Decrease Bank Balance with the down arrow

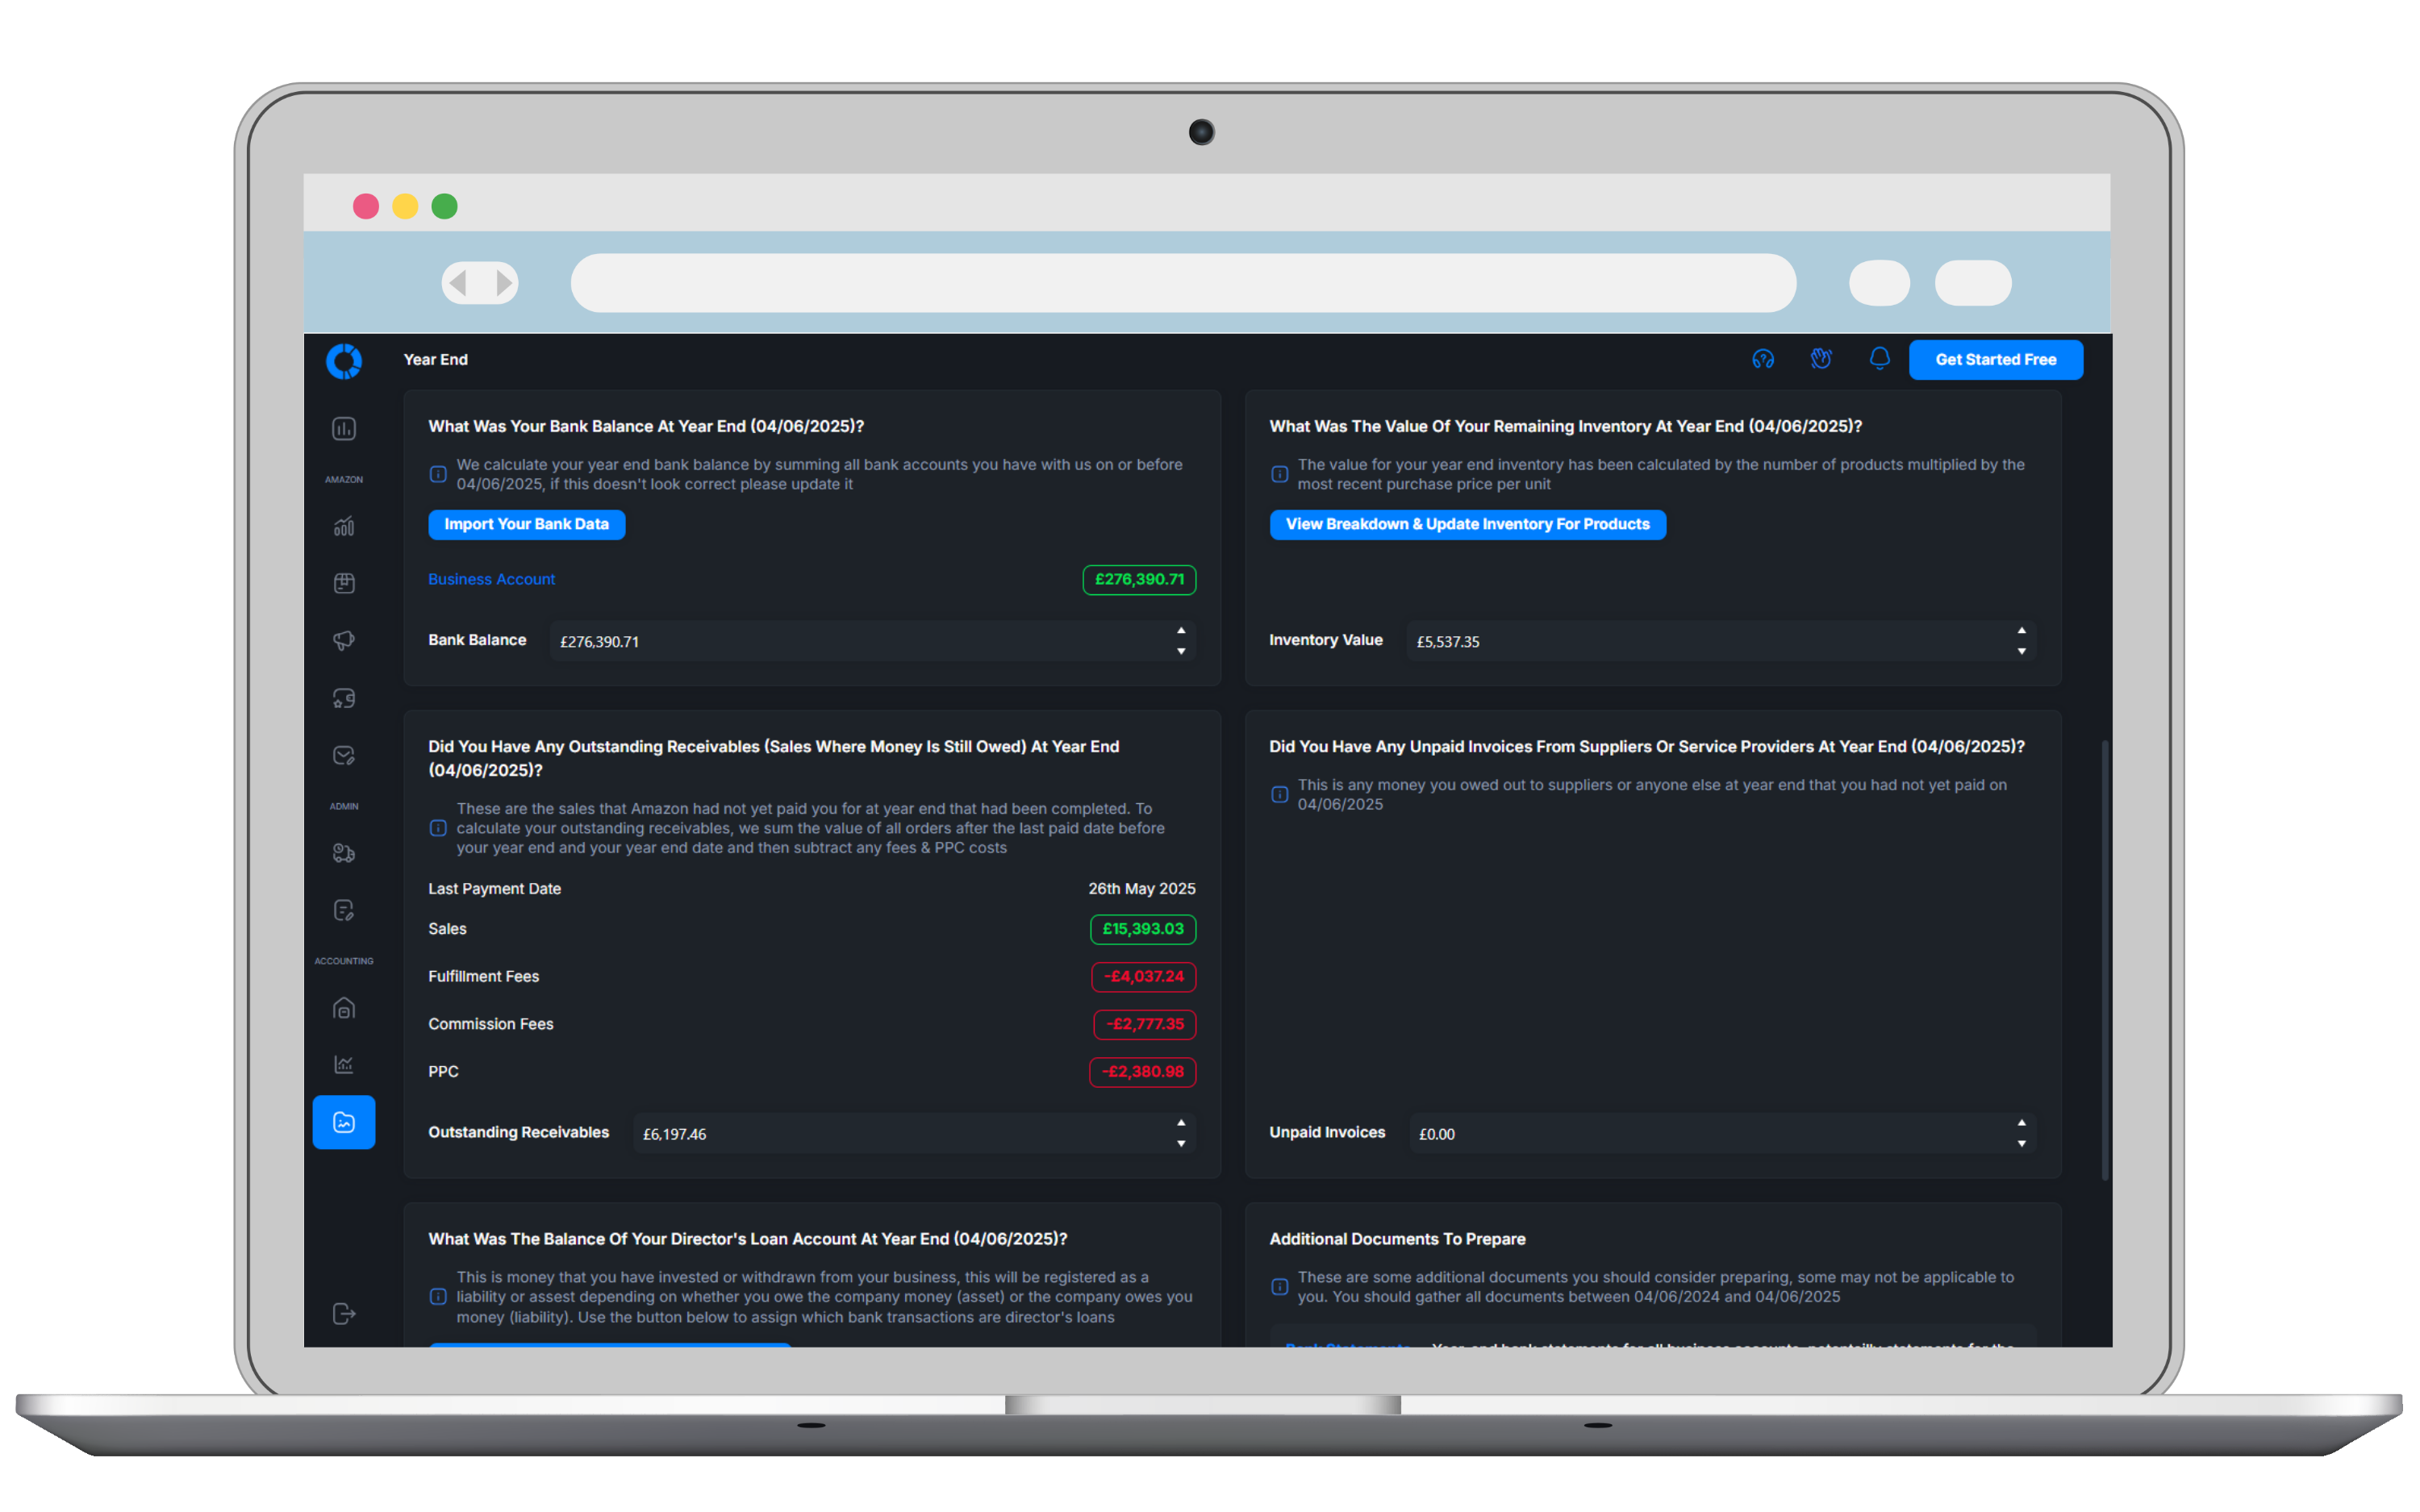coord(1181,651)
